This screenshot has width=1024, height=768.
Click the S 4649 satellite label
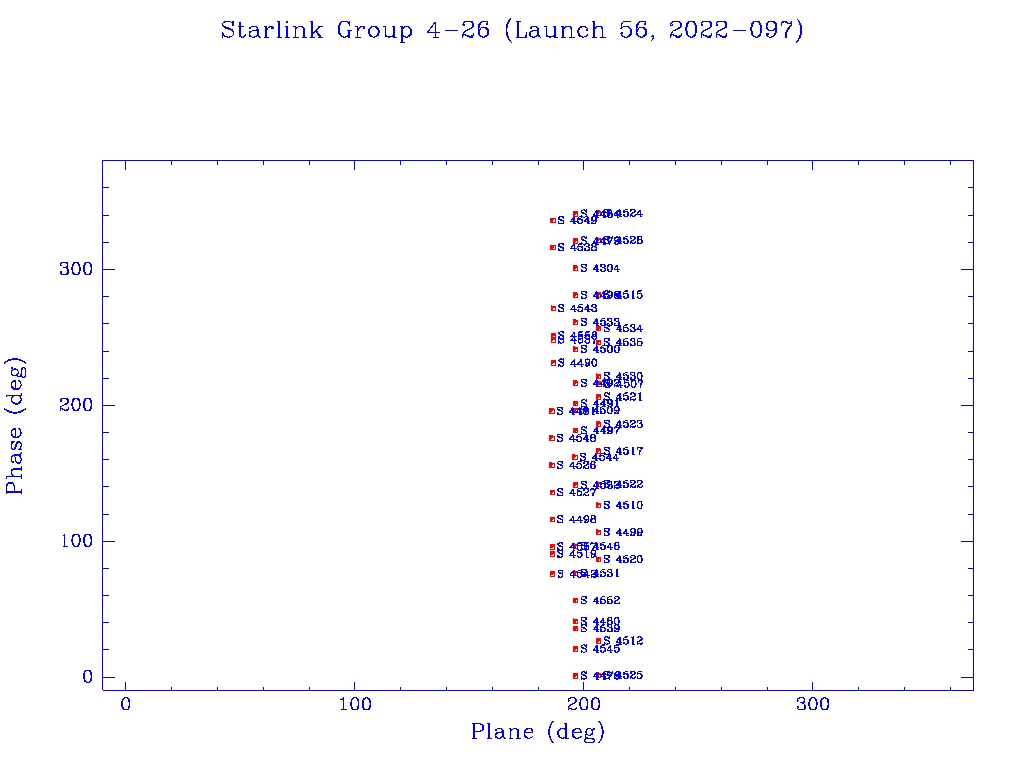pyautogui.click(x=577, y=221)
